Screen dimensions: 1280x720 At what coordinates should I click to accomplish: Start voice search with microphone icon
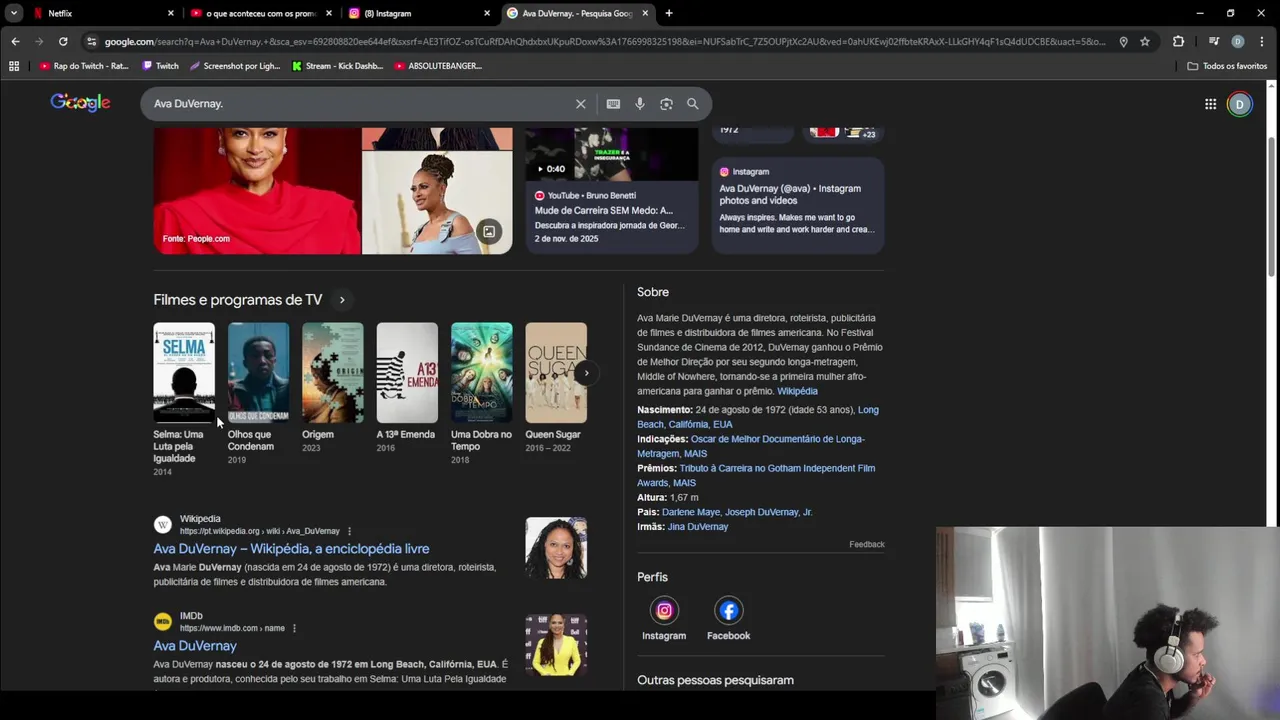pos(640,104)
